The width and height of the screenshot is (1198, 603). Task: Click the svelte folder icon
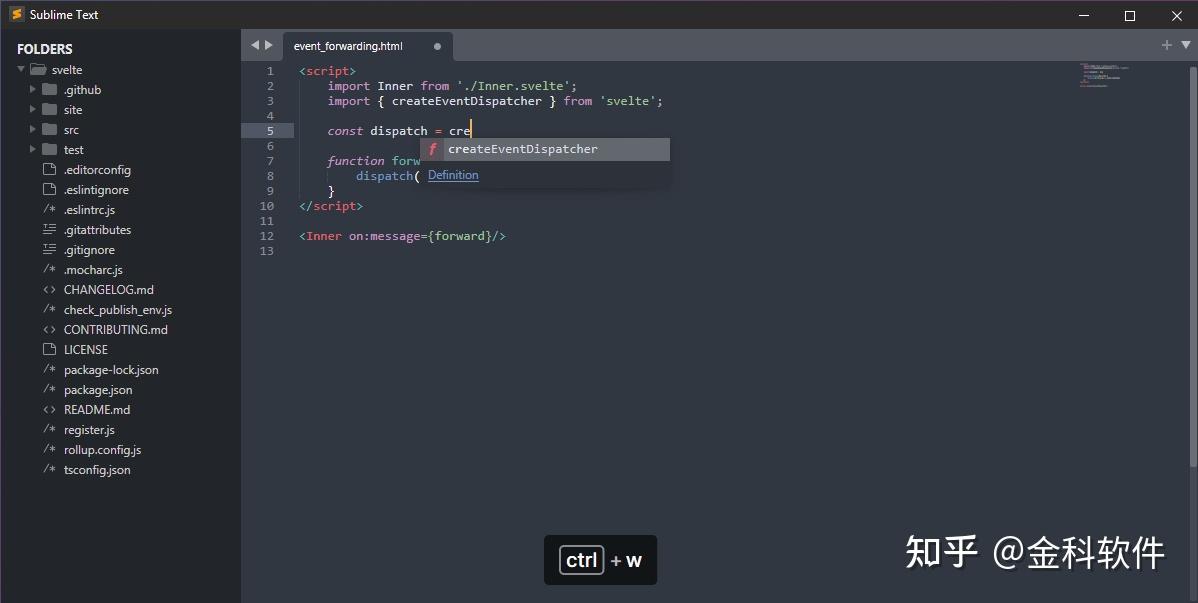(38, 70)
